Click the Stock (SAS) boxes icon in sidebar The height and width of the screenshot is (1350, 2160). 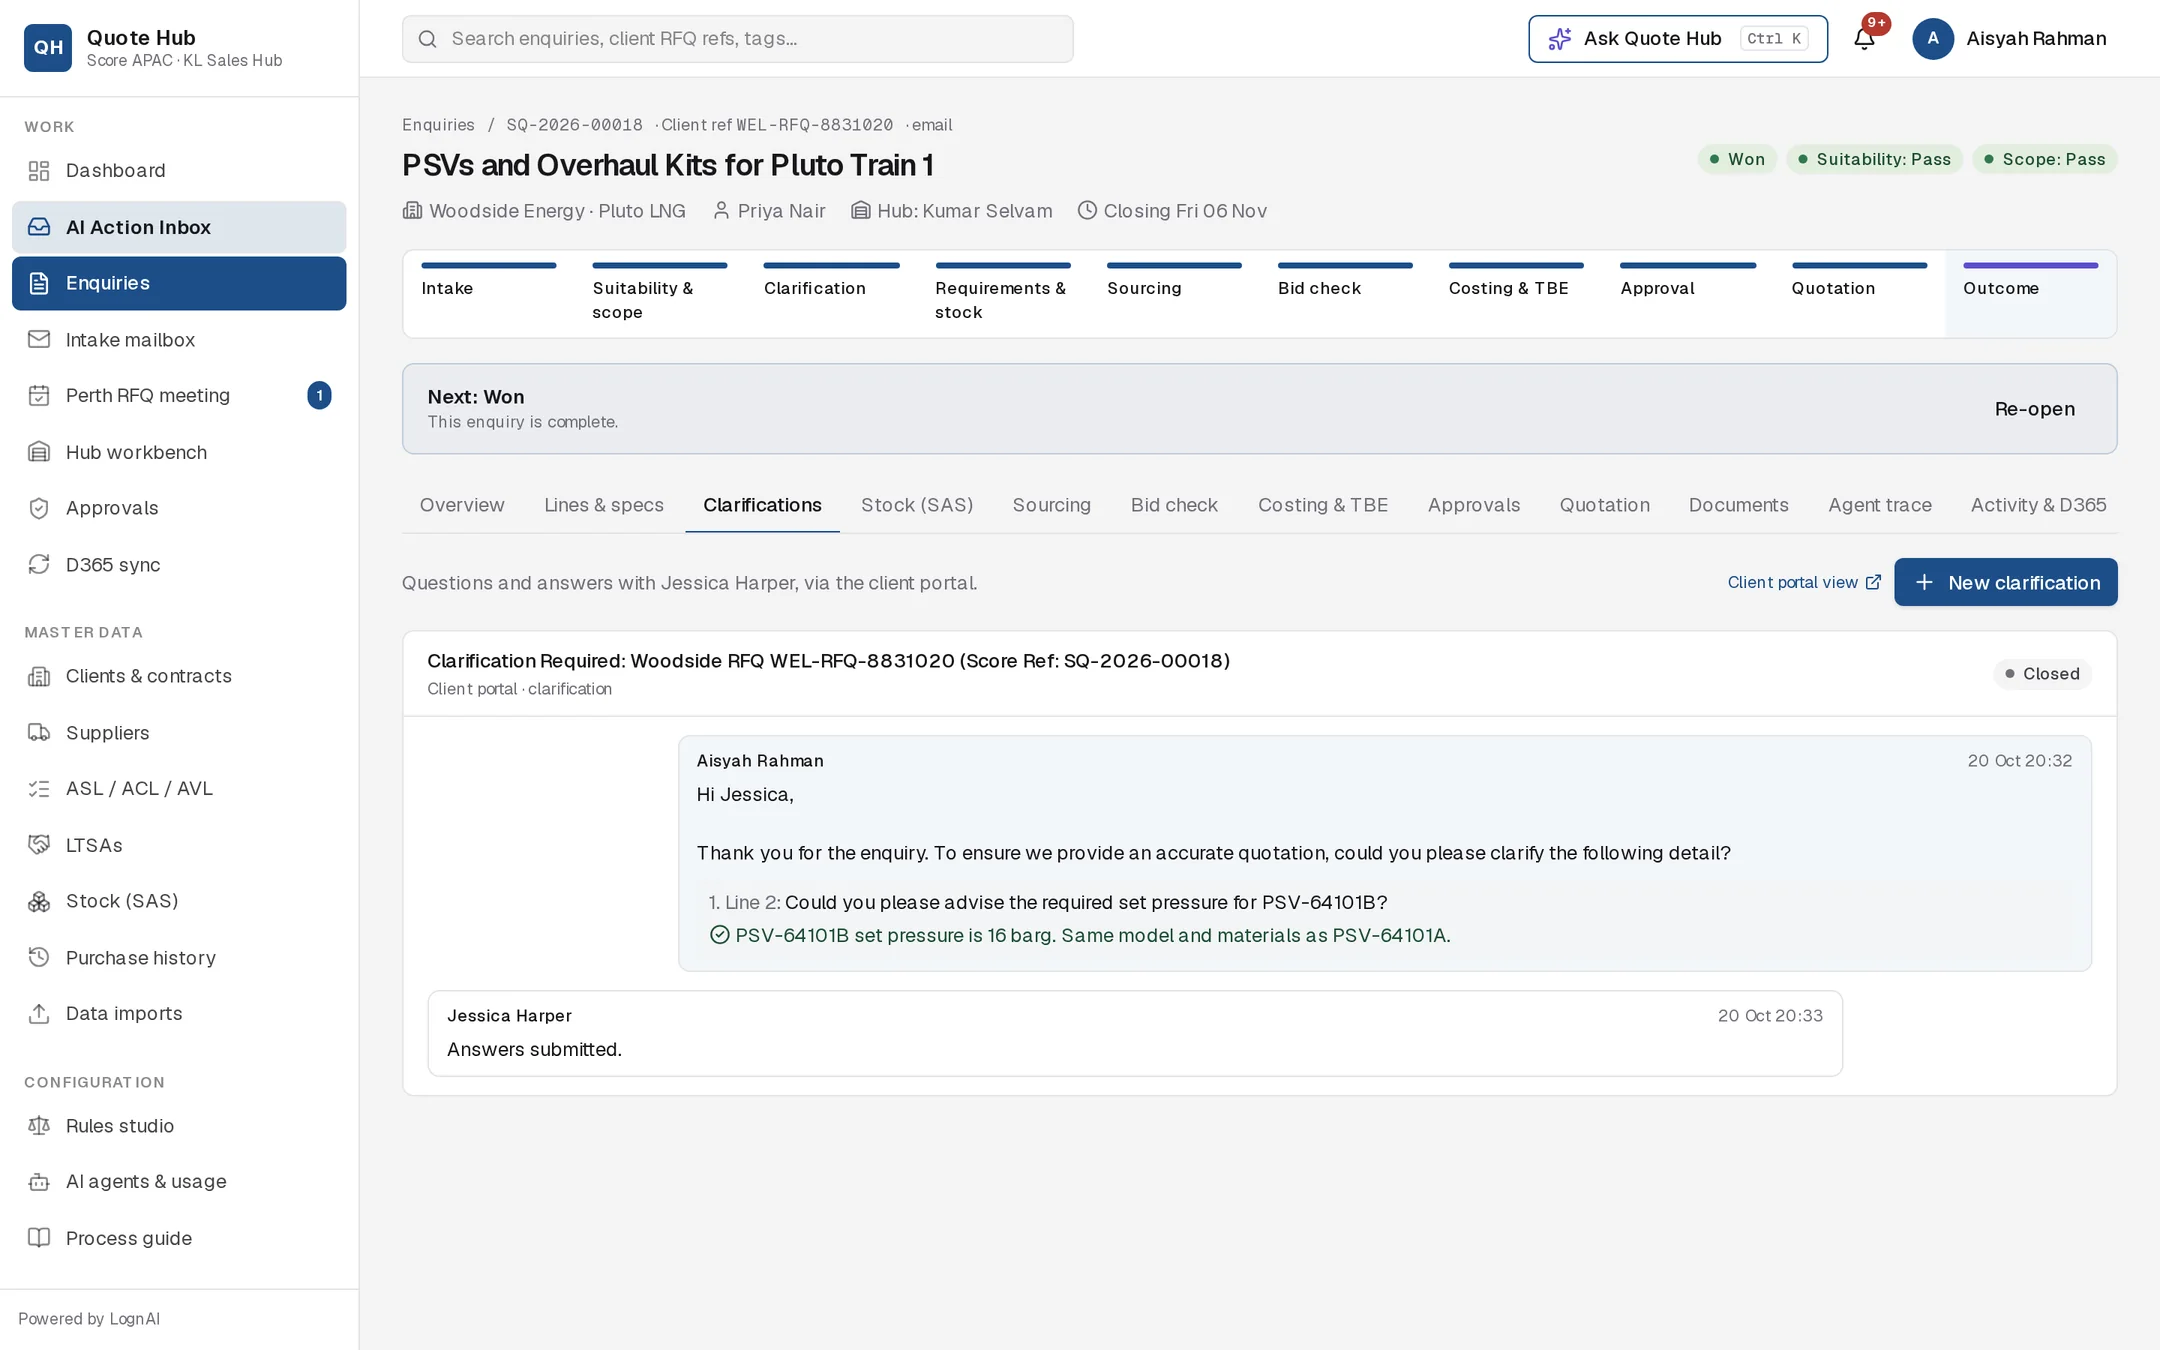pos(39,902)
